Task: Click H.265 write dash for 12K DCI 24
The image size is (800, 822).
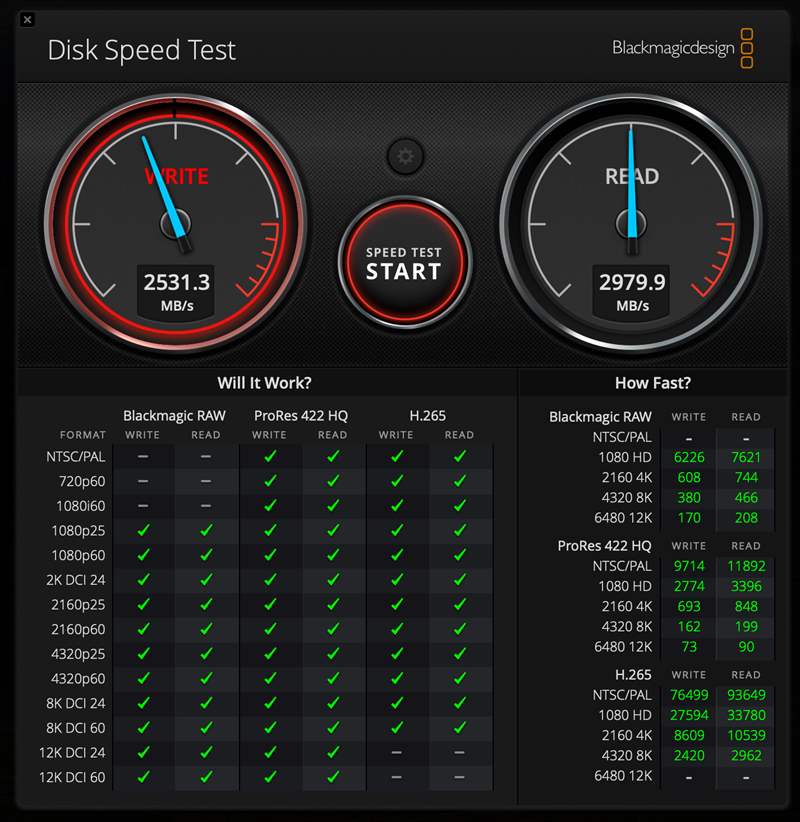Action: (396, 752)
